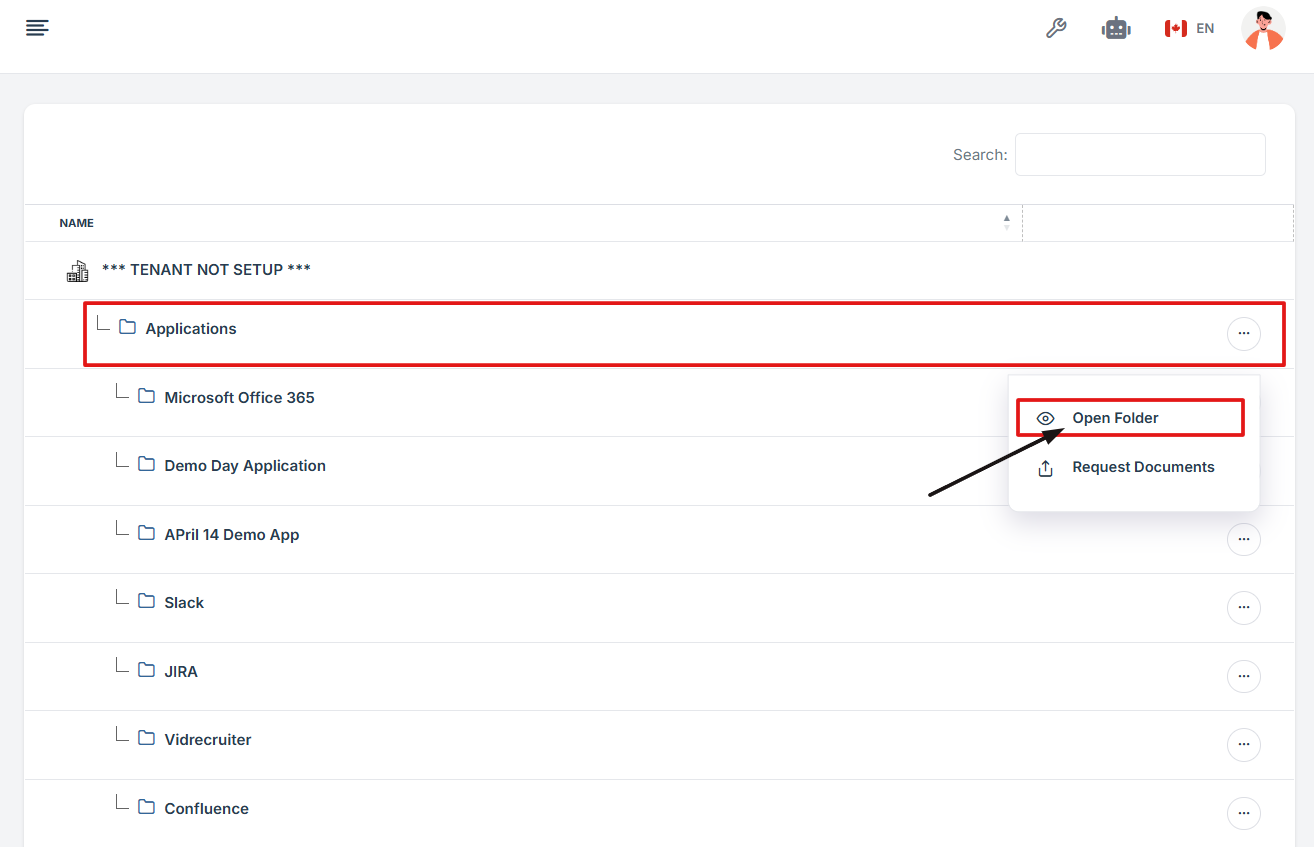Click the user avatar picture
The image size is (1314, 847).
[x=1262, y=28]
